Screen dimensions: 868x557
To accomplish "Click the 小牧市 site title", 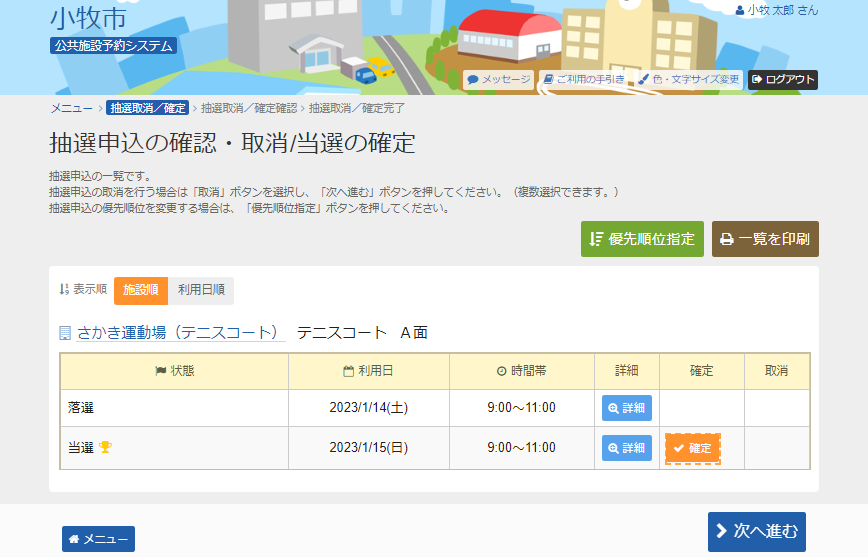I will click(88, 18).
